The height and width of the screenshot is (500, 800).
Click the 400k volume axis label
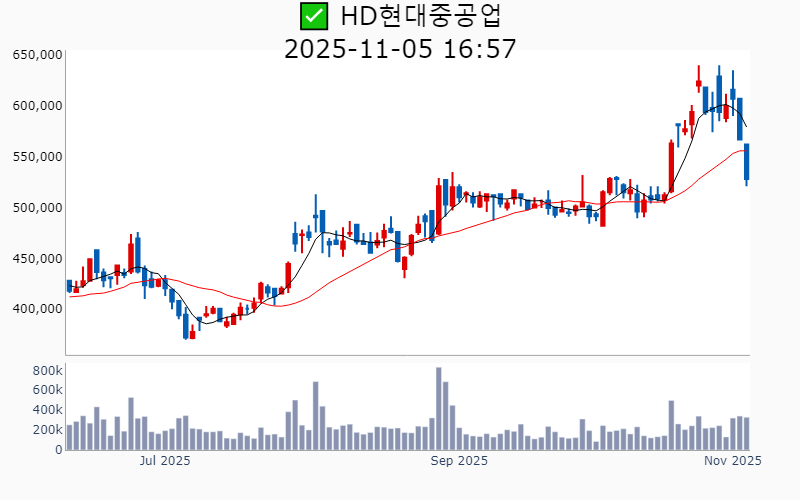click(x=47, y=410)
